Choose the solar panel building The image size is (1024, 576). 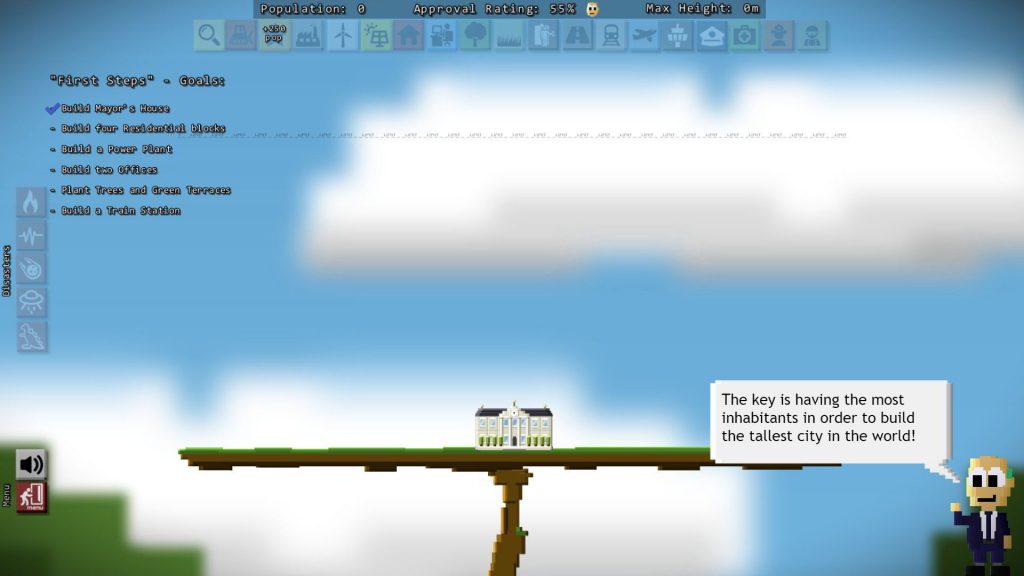pos(376,36)
